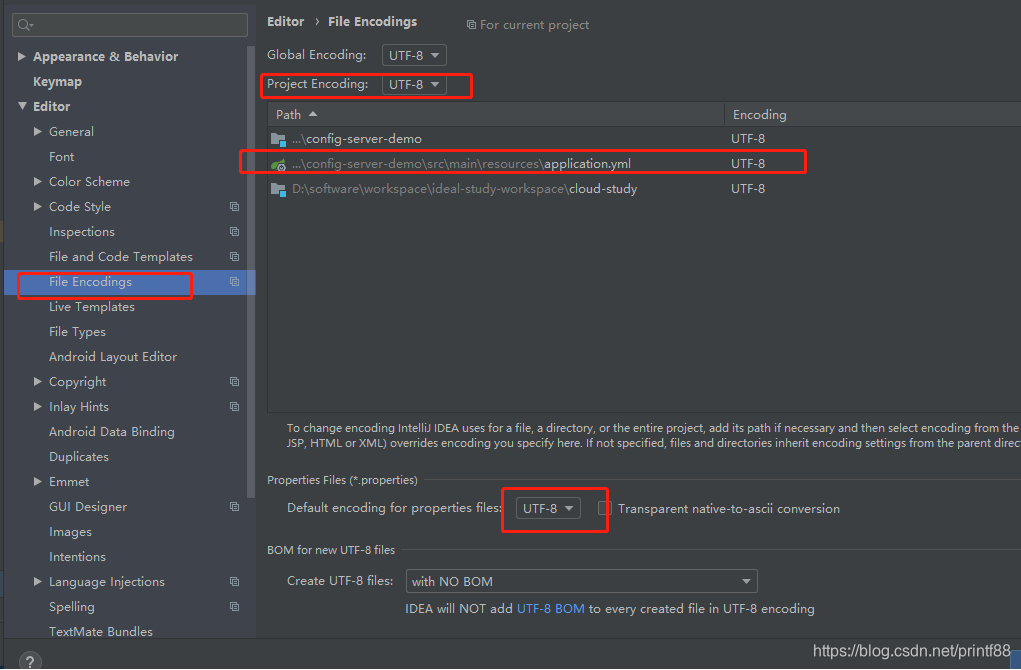Expand the Inlay Hints tree node

(38, 406)
